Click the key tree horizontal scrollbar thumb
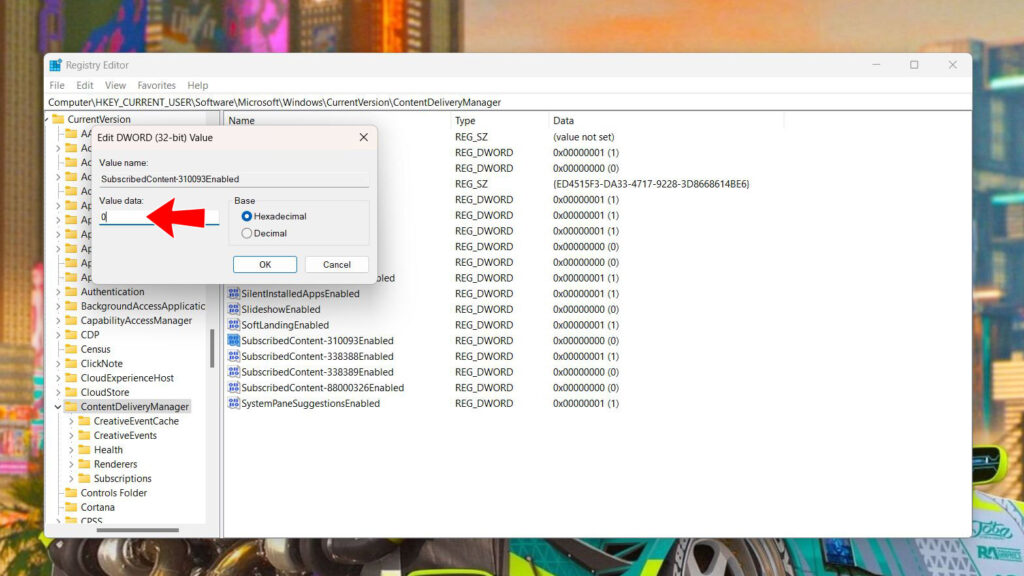The width and height of the screenshot is (1024, 576). click(137, 530)
